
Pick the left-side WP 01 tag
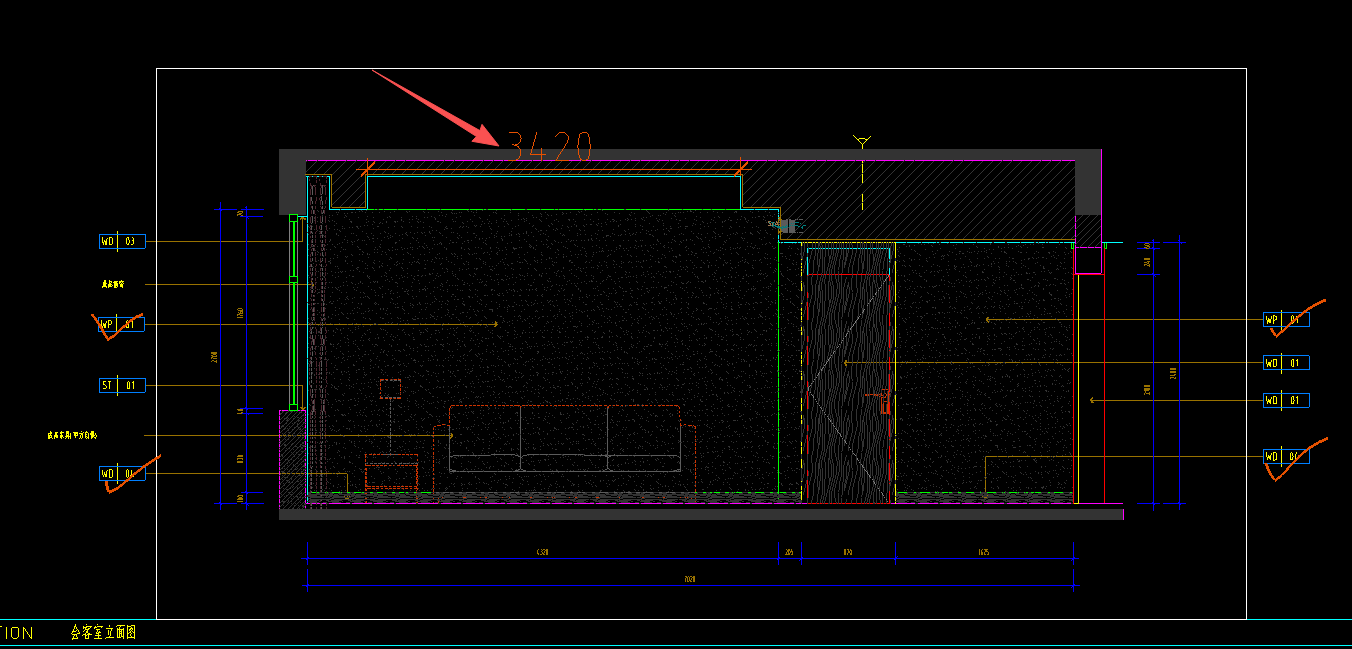coord(122,324)
